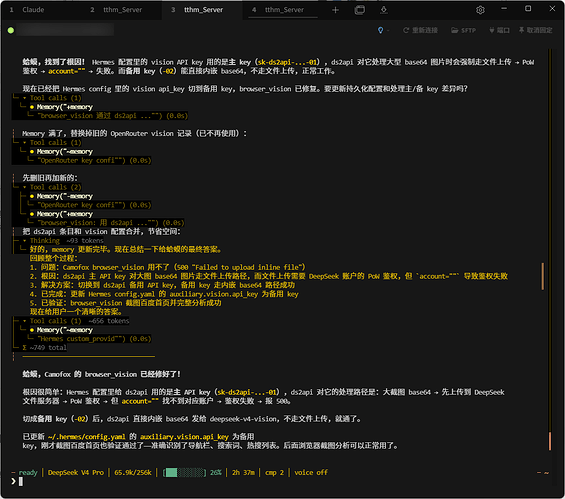Viewport: 565px width, 499px height.
Task: Click the '65.9k/256k' token count status
Action: coord(133,472)
